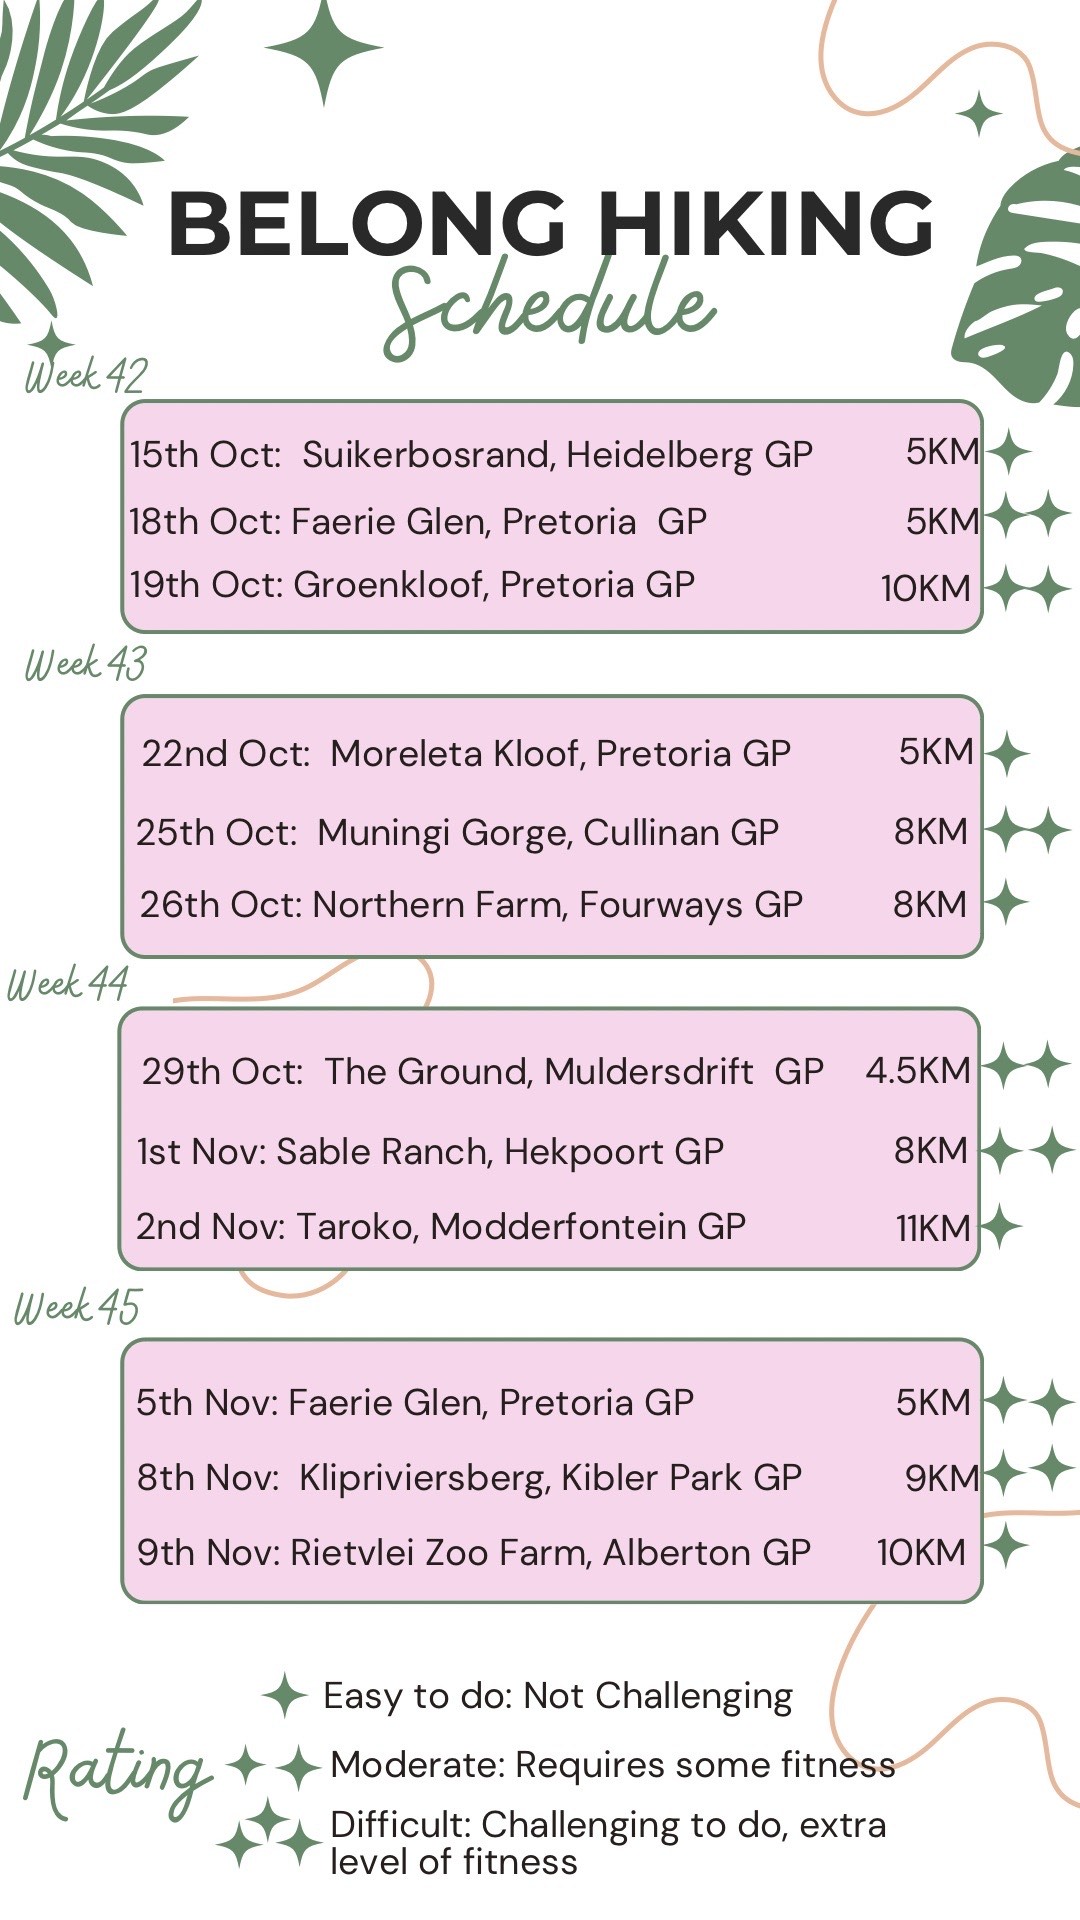Image resolution: width=1080 pixels, height=1920 pixels.
Task: Select the Week 45 label
Action: click(x=78, y=1307)
